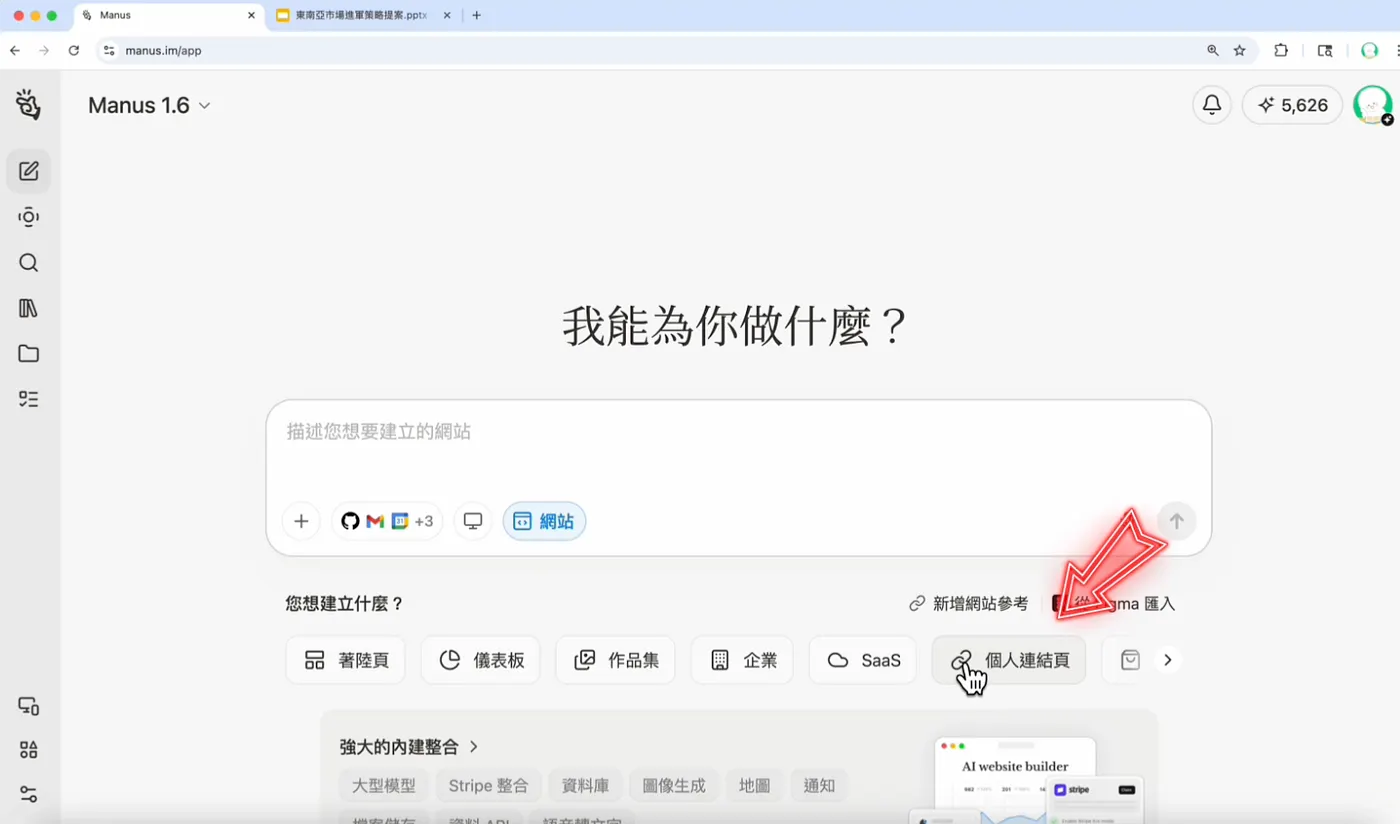
Task: Switch to the 東南亞市場進軍策略提案.pptx tab
Action: tap(363, 15)
